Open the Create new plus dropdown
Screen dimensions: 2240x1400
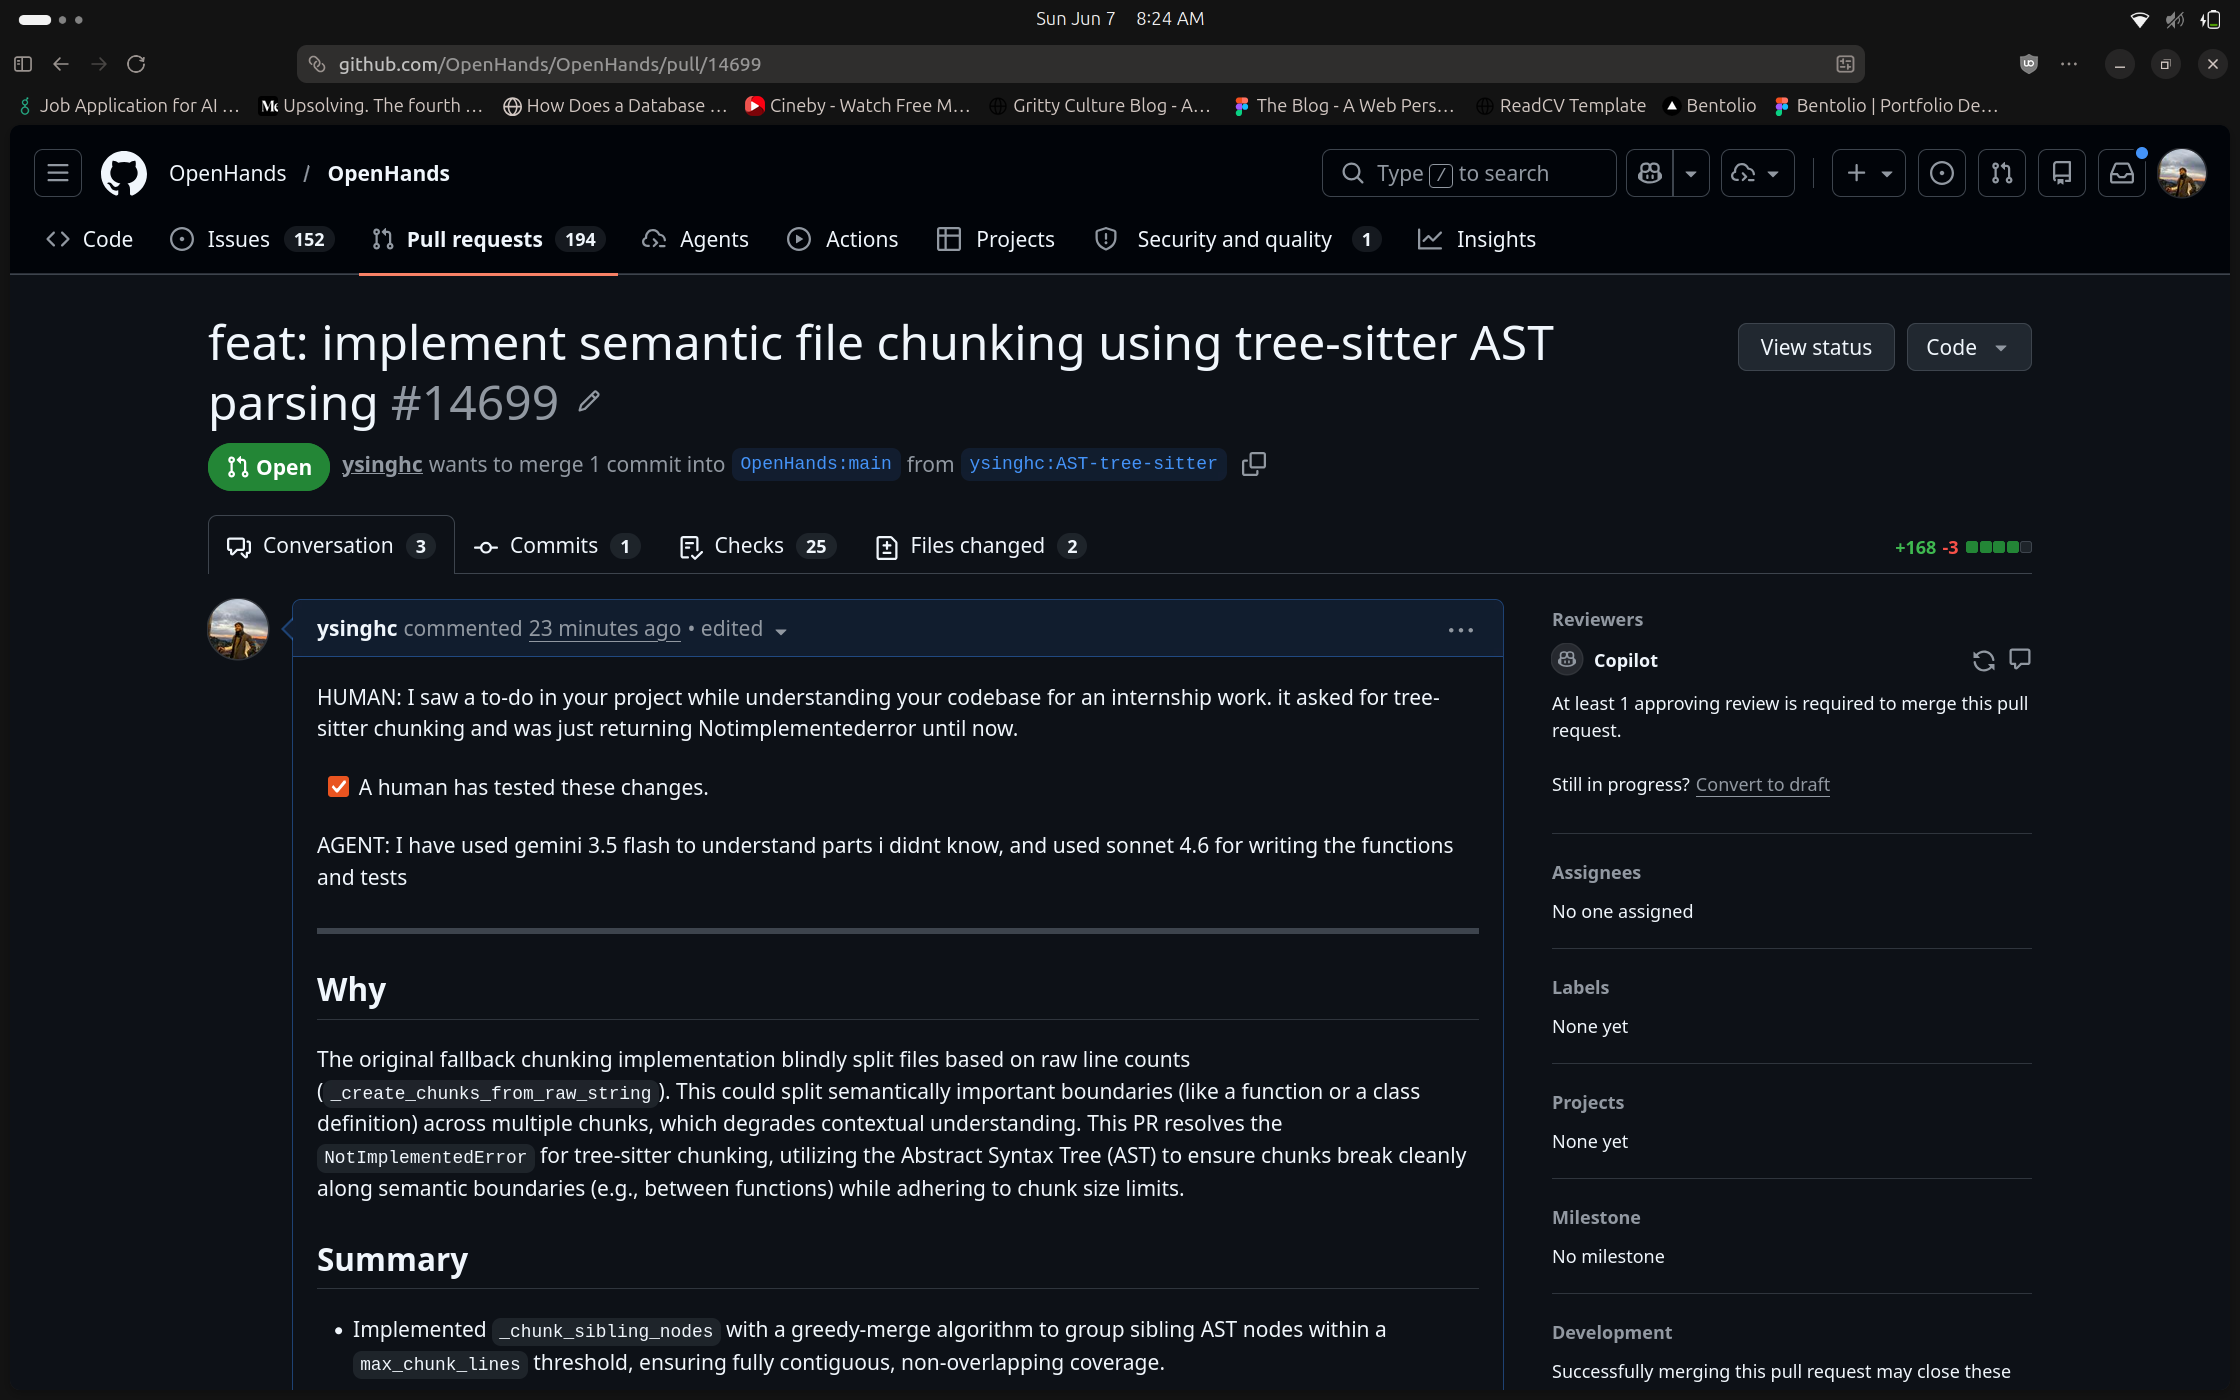point(1868,173)
